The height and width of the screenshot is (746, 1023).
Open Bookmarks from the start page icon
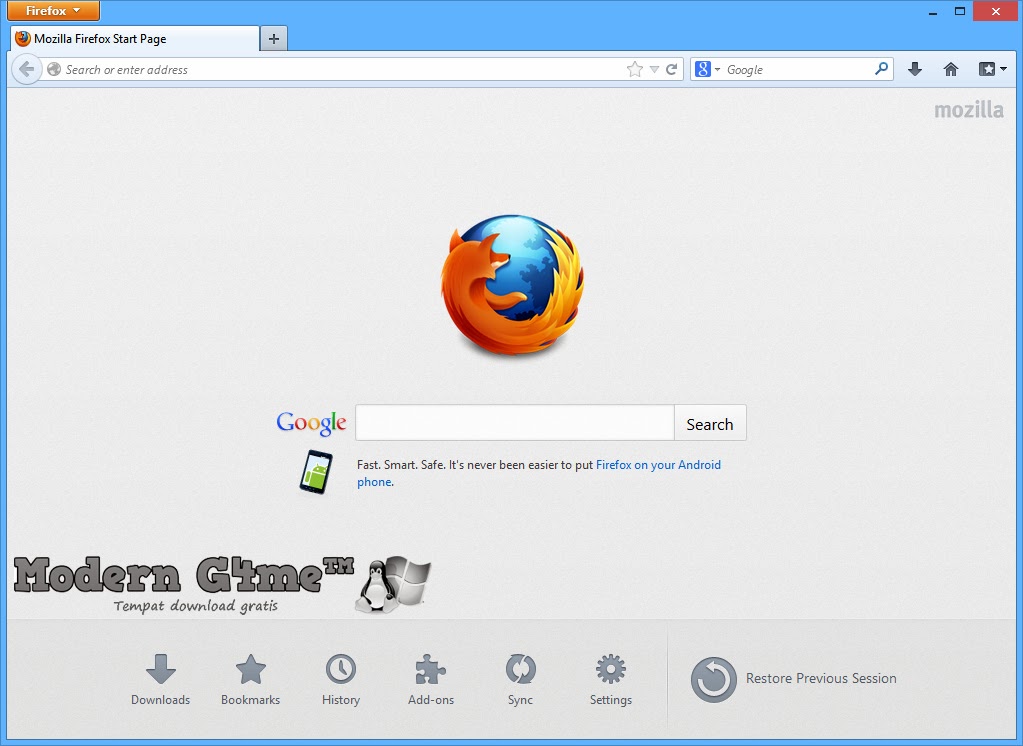(x=250, y=670)
